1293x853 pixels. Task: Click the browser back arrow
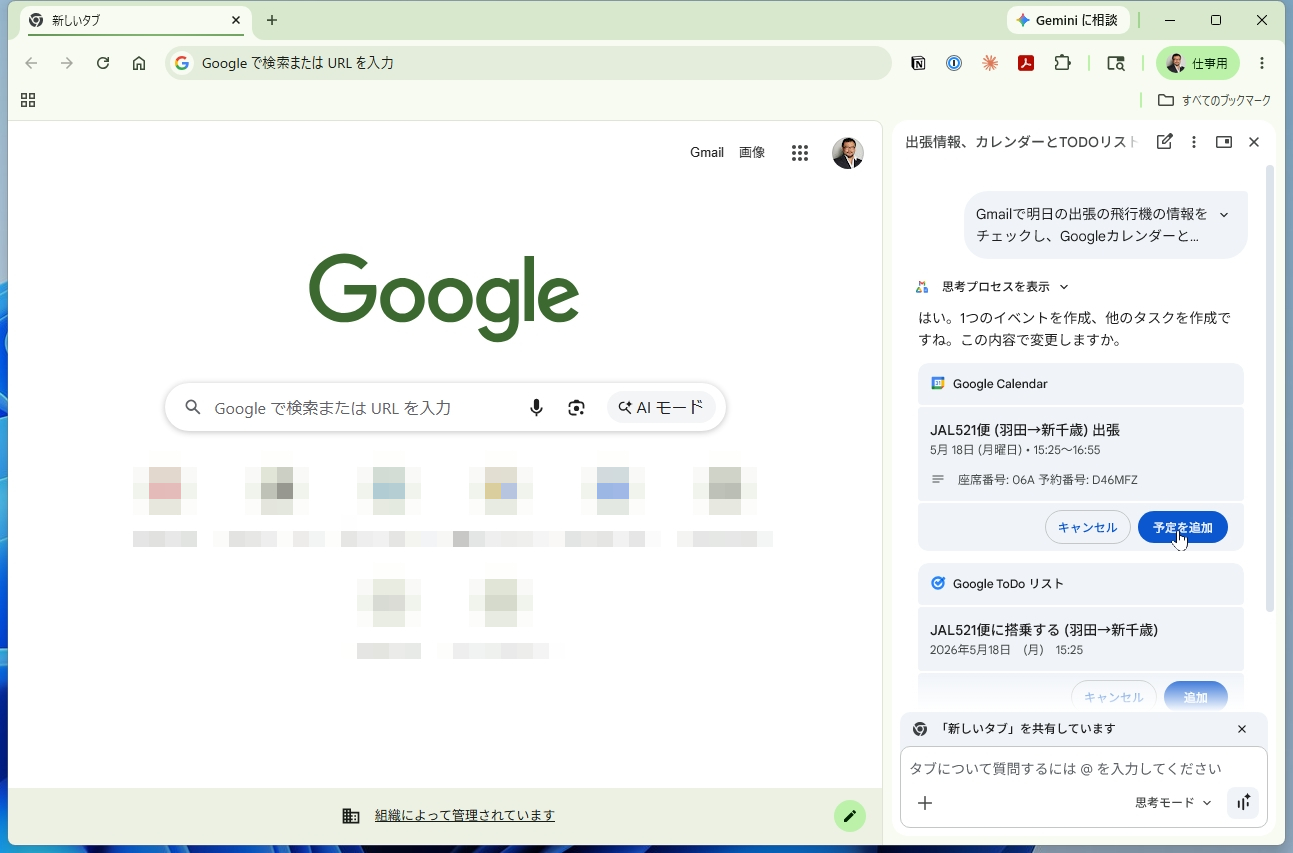pyautogui.click(x=31, y=63)
